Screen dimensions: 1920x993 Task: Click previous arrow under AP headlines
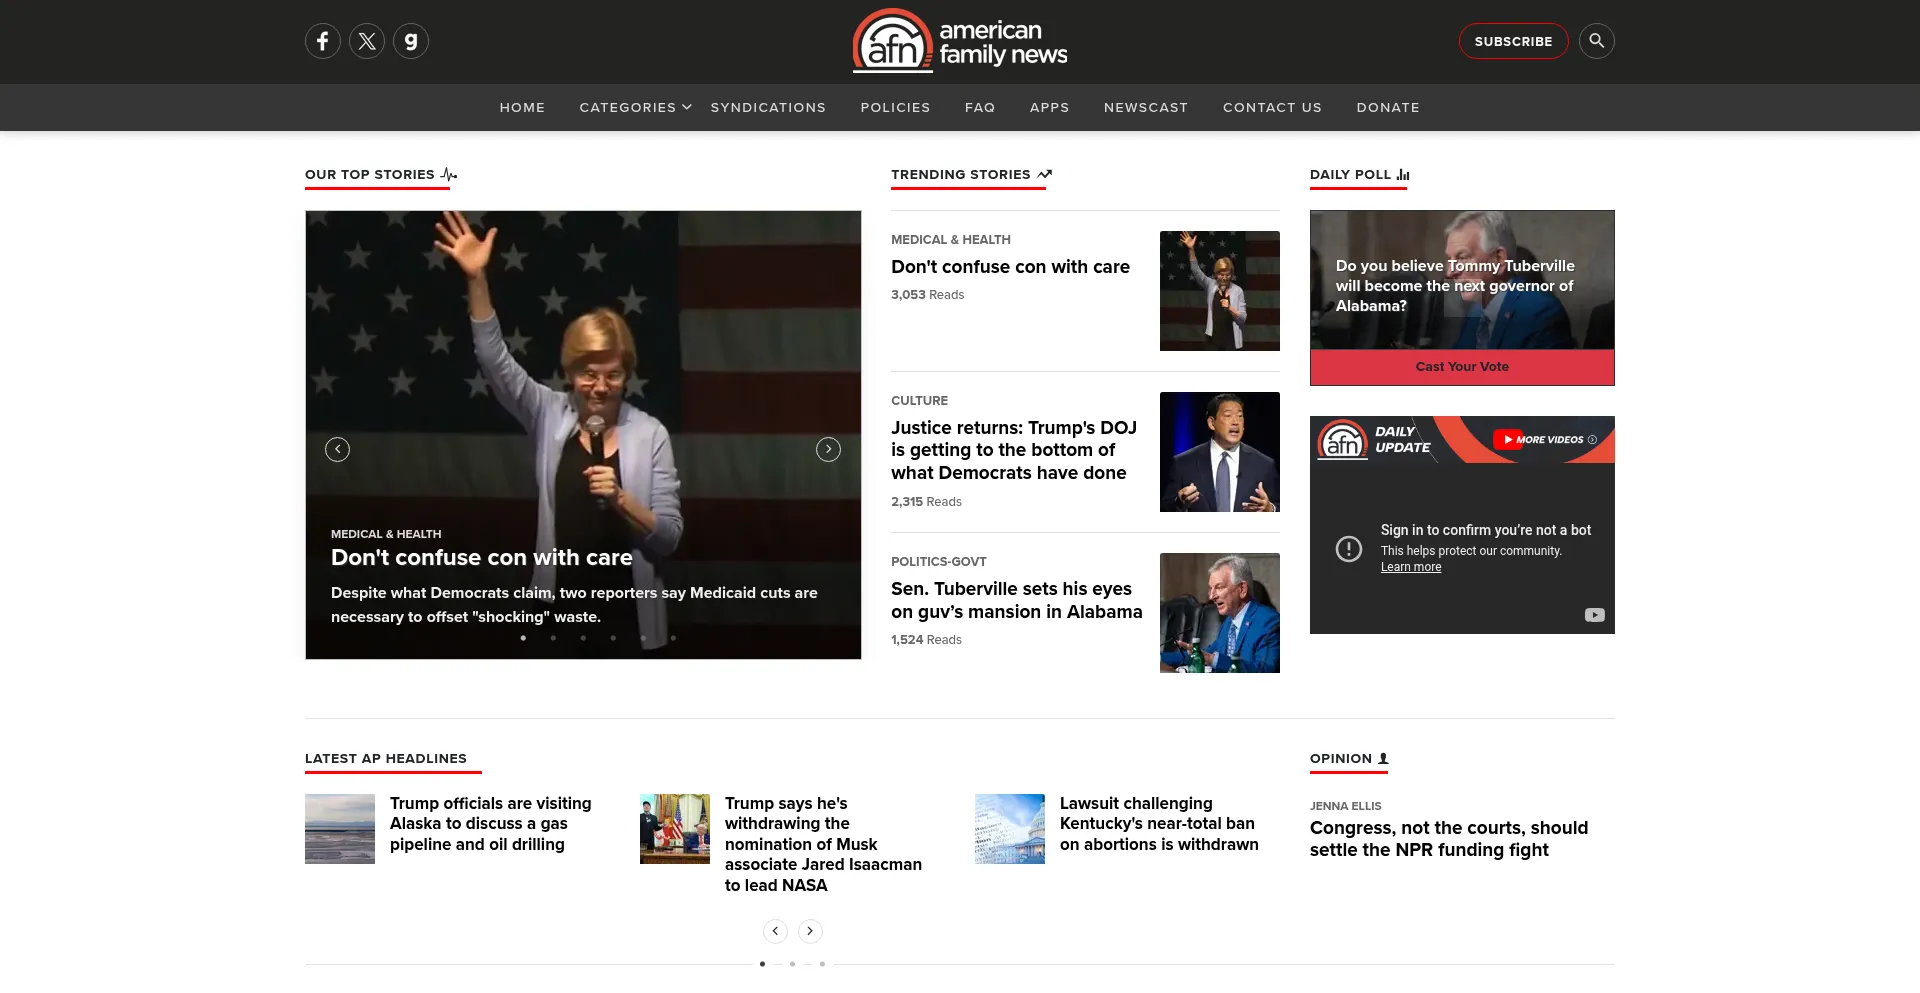[x=775, y=931]
